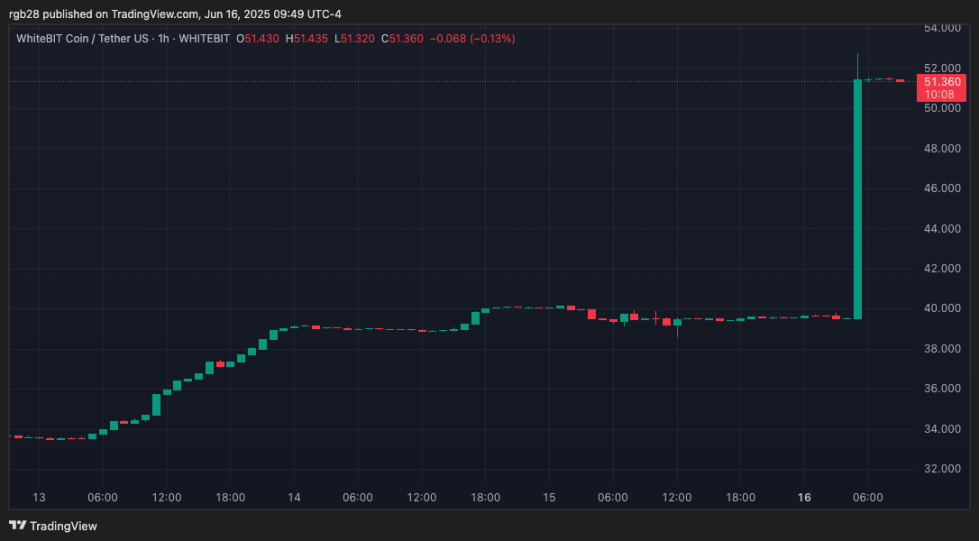979x541 pixels.
Task: Click the 40.000 price axis label
Action: point(943,308)
